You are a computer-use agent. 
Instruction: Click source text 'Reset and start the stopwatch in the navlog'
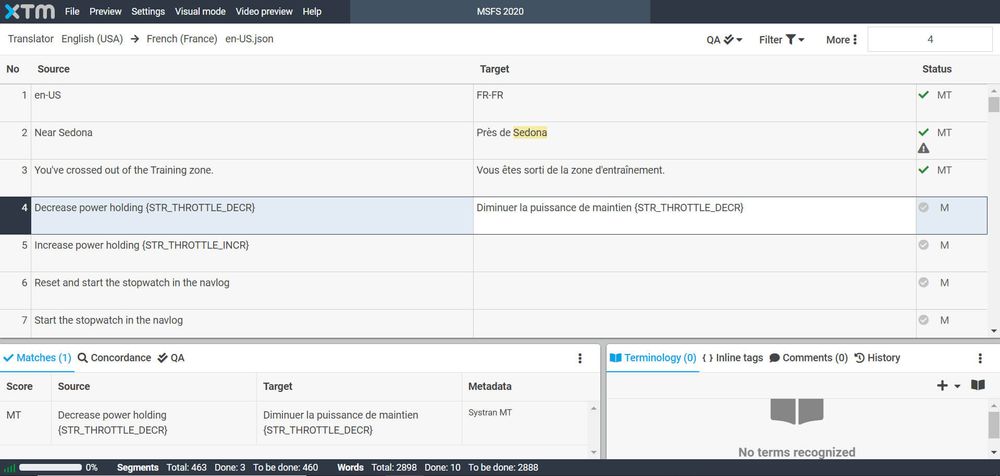132,283
